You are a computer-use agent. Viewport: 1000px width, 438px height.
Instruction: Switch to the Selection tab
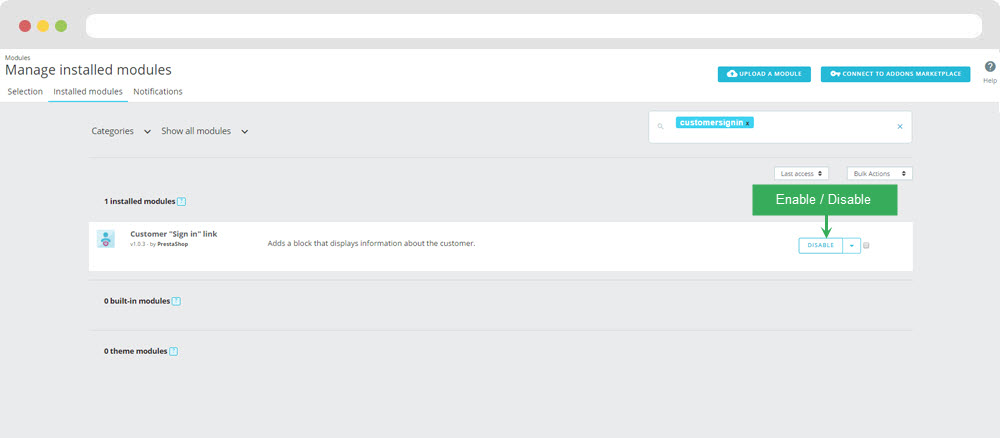(x=25, y=92)
